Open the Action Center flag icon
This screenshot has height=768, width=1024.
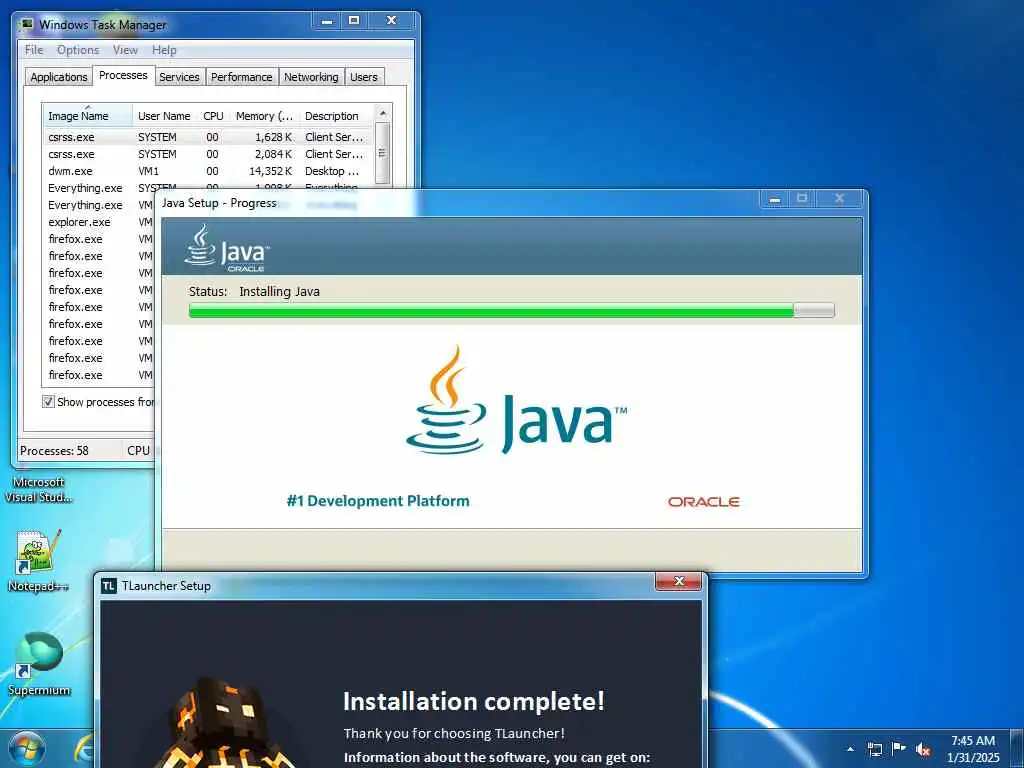click(899, 748)
